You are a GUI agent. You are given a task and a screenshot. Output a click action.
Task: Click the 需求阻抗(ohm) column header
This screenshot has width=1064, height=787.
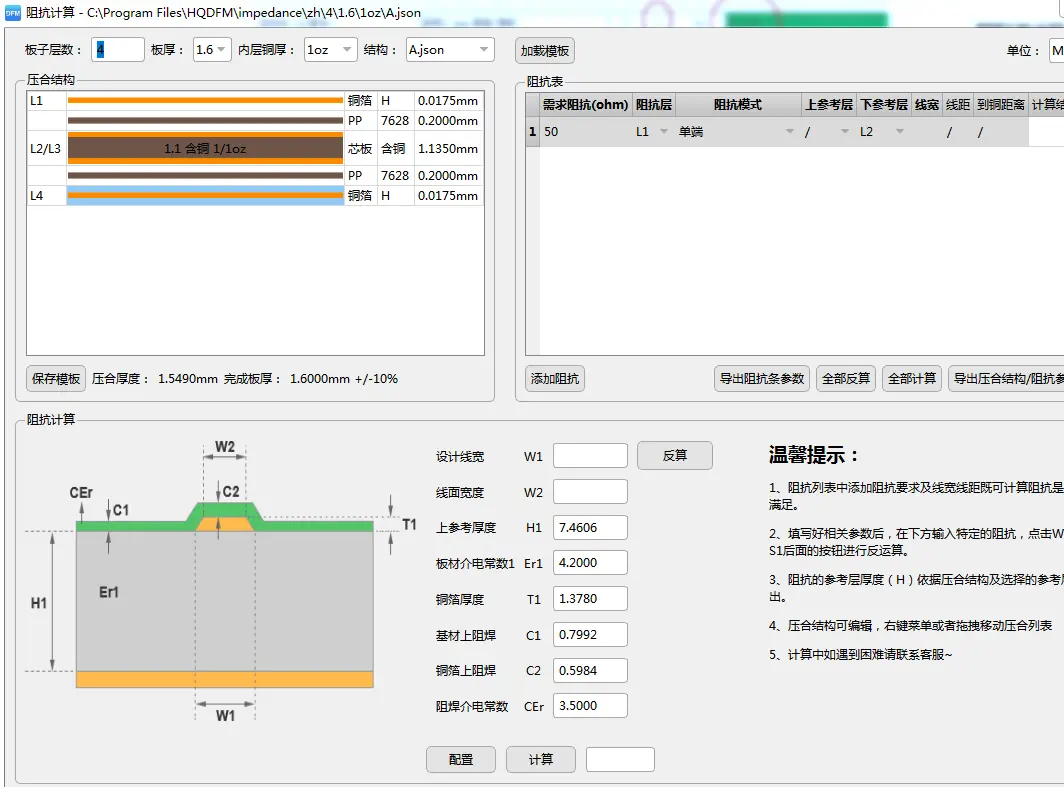586,104
